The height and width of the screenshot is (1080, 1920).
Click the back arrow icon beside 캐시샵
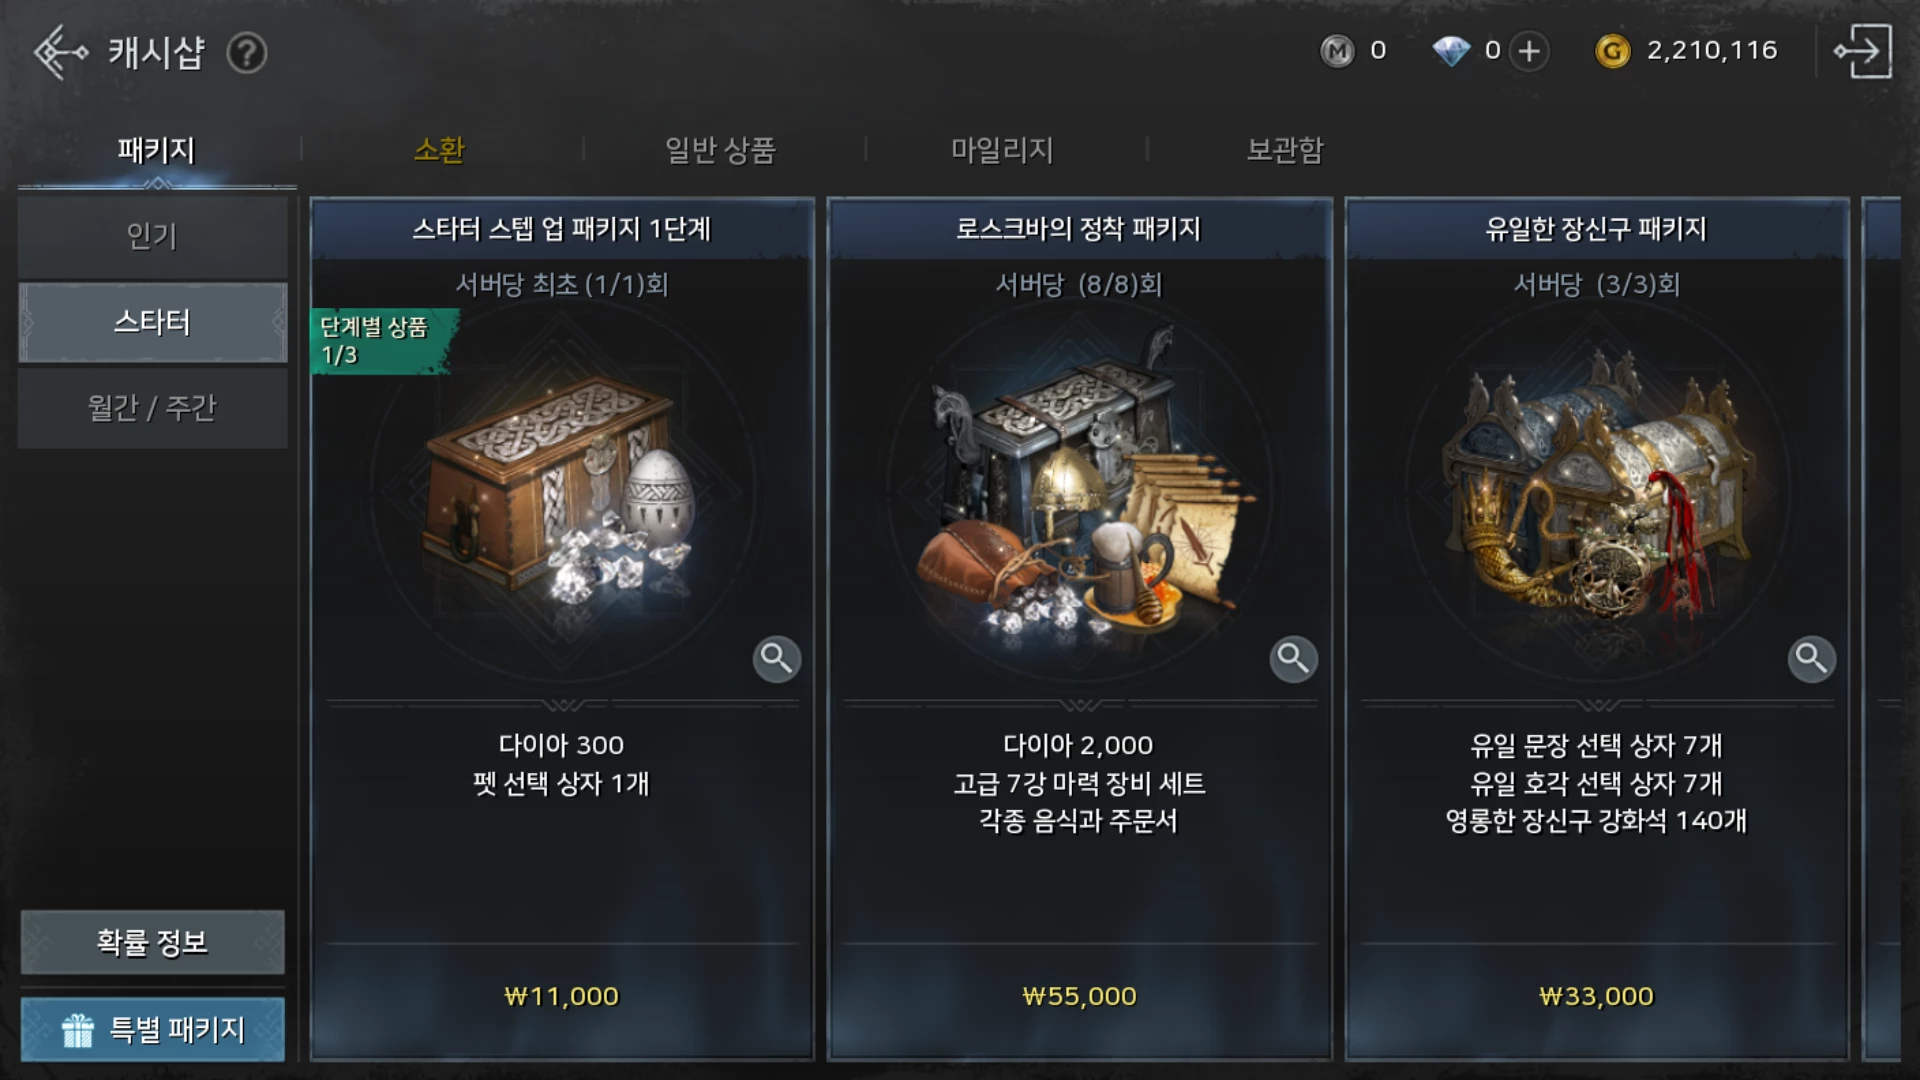click(61, 52)
